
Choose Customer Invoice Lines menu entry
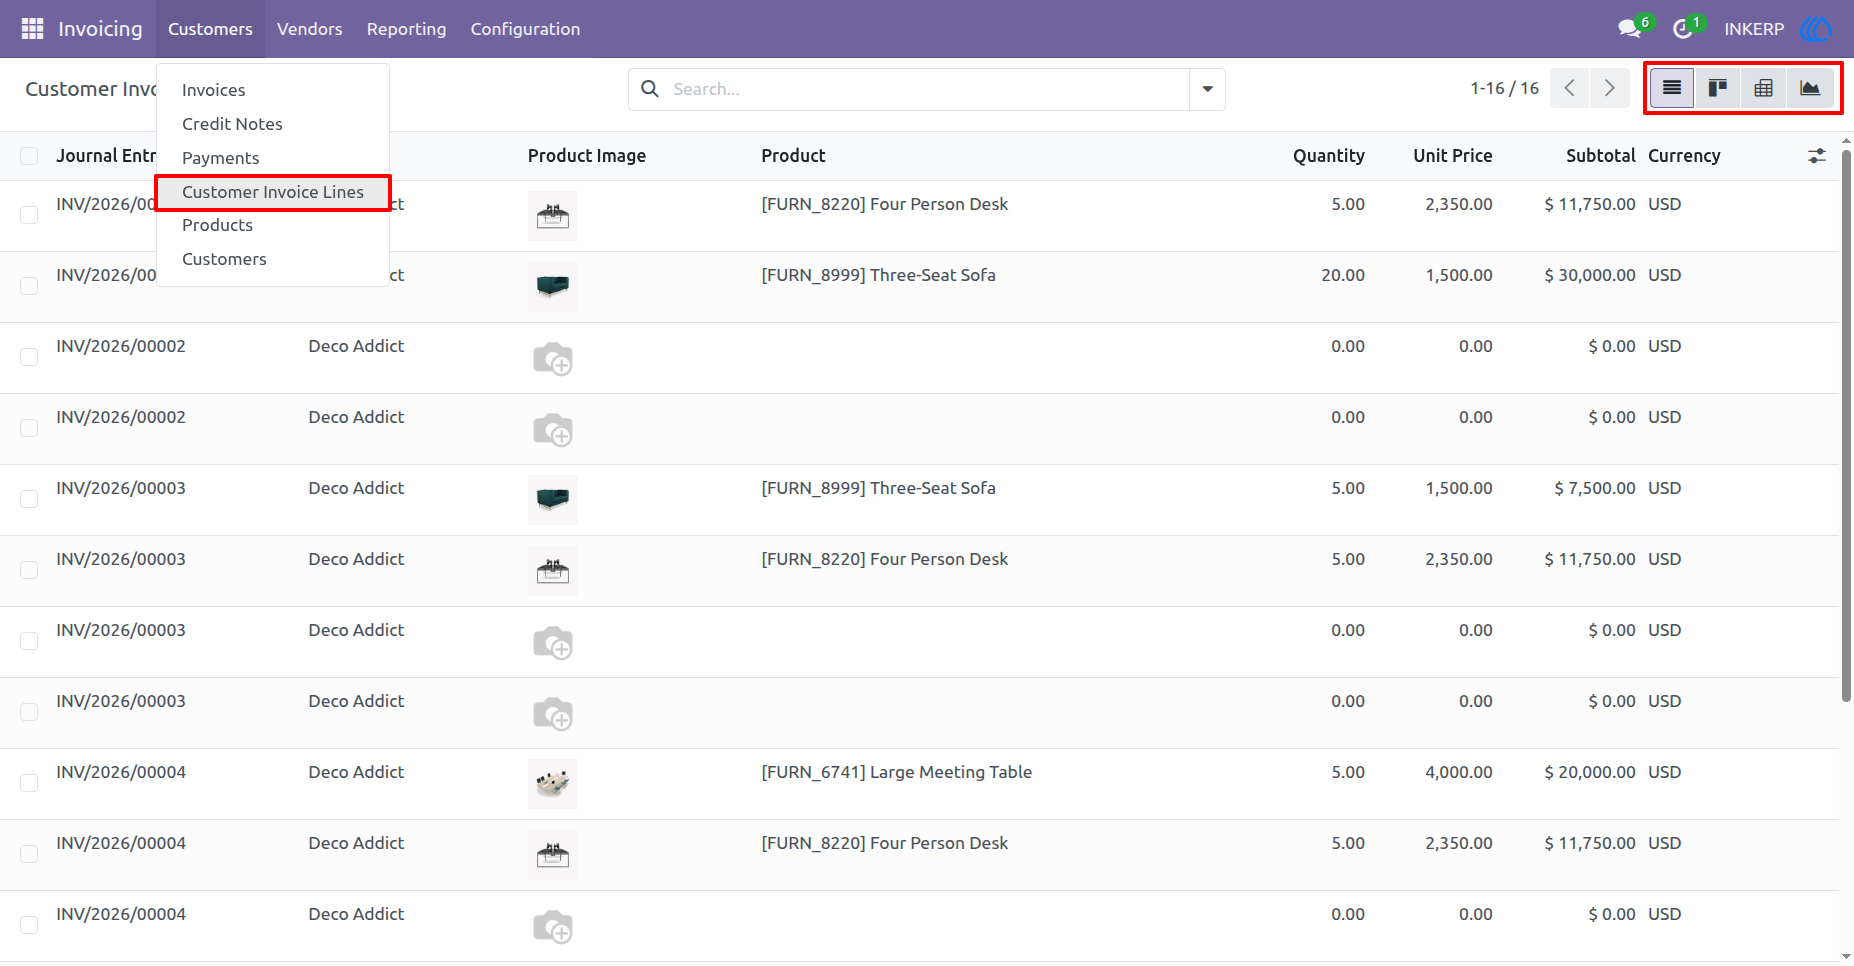(x=273, y=192)
